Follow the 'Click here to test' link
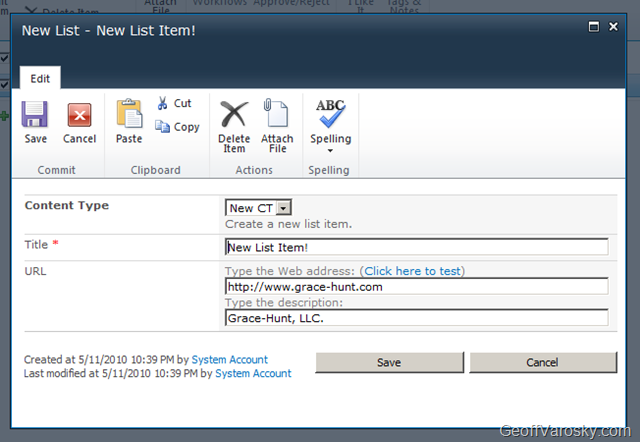This screenshot has height=442, width=640. click(x=413, y=271)
